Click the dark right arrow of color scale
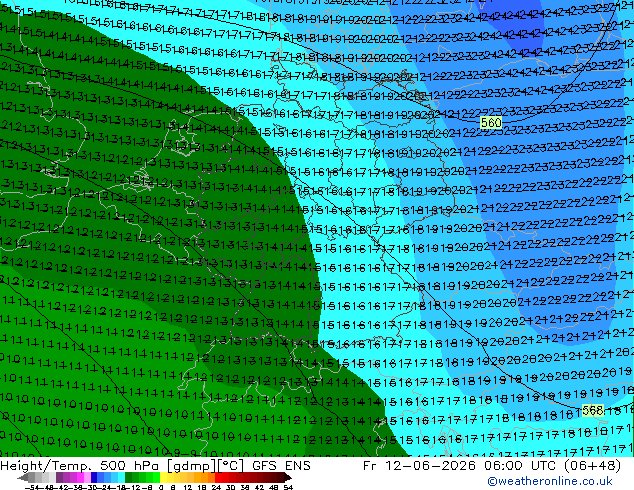 tap(288, 478)
